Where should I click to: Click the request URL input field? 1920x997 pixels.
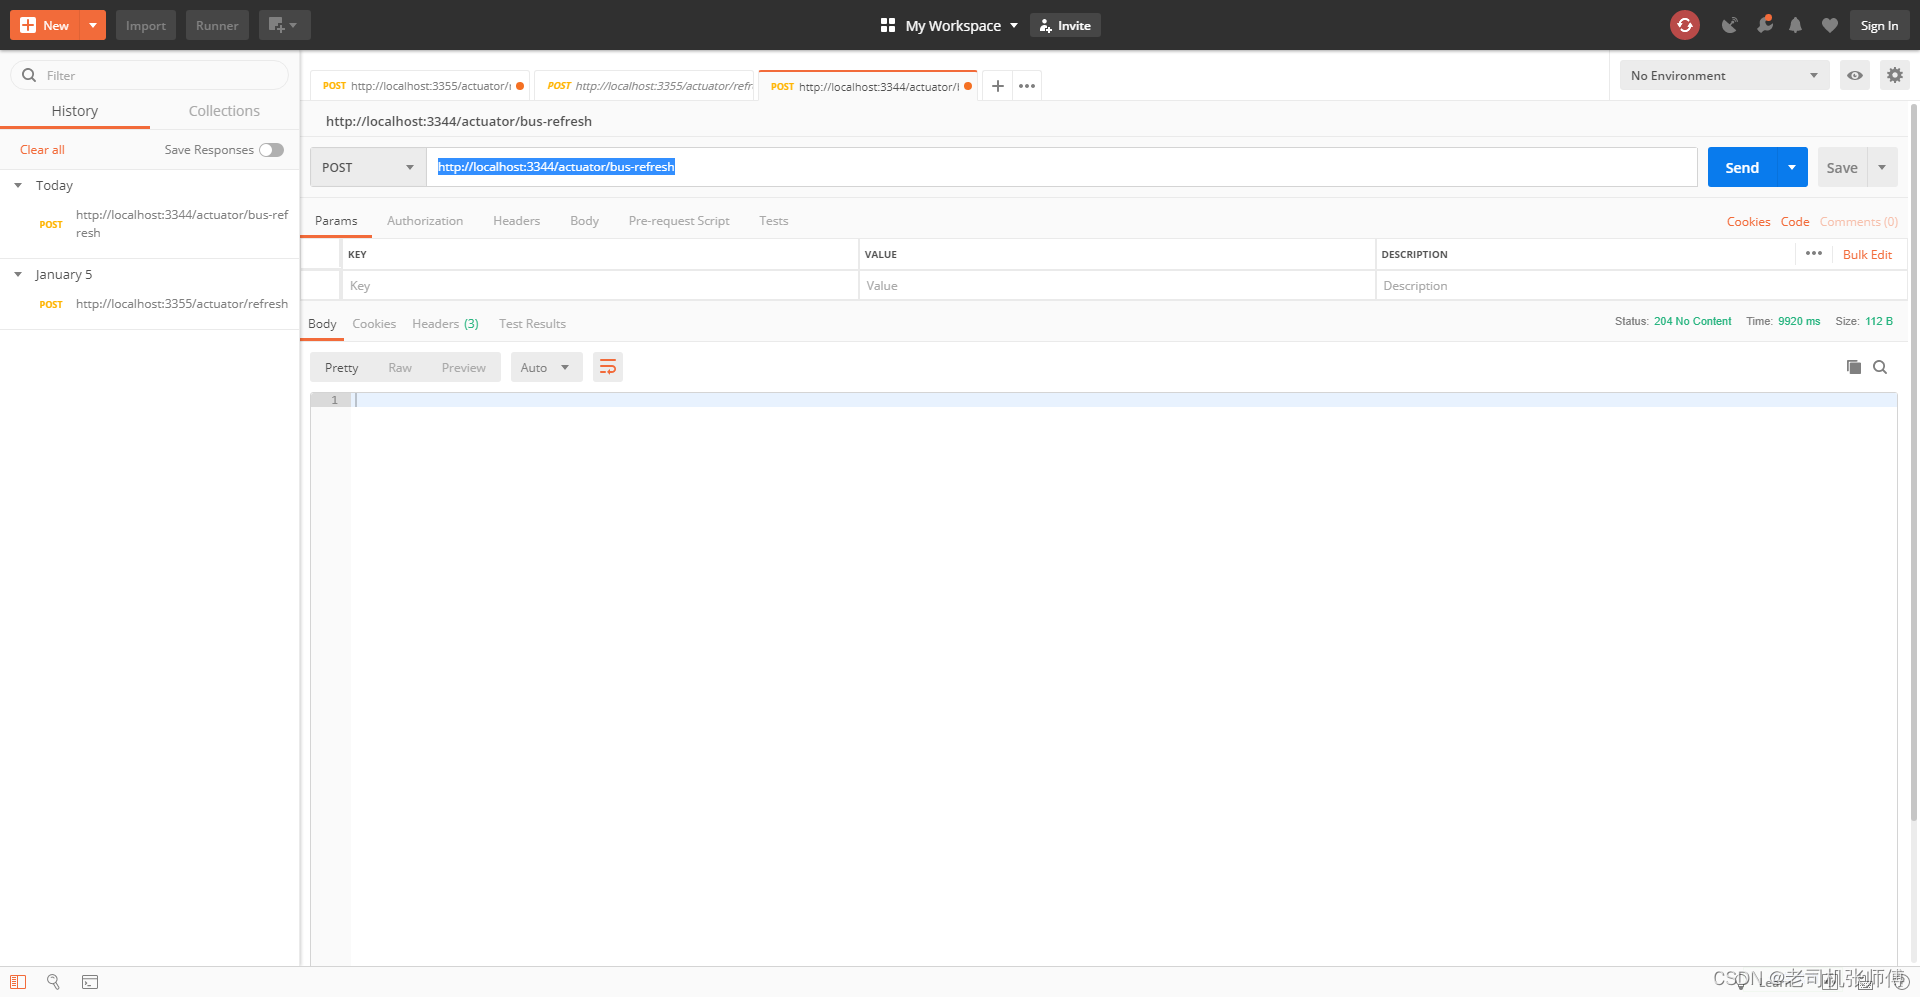[x=1062, y=167]
